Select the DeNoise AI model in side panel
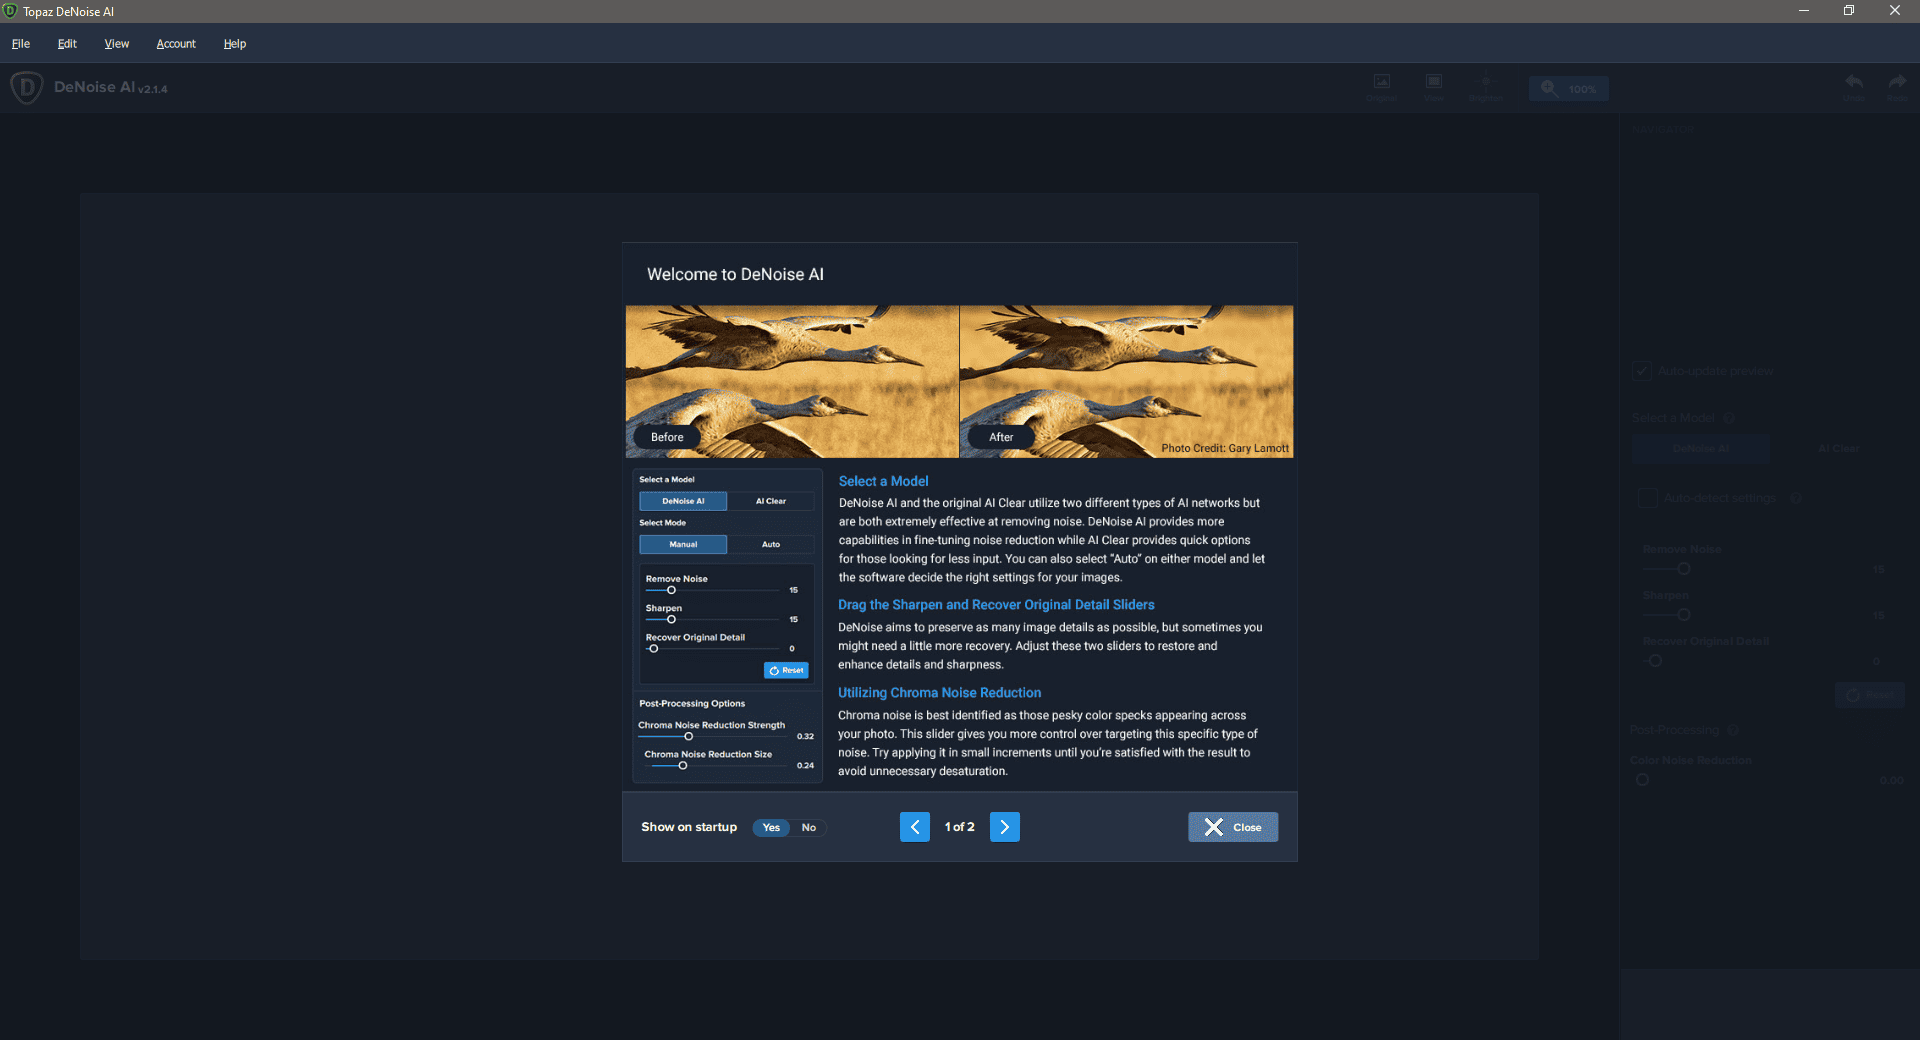 1701,448
